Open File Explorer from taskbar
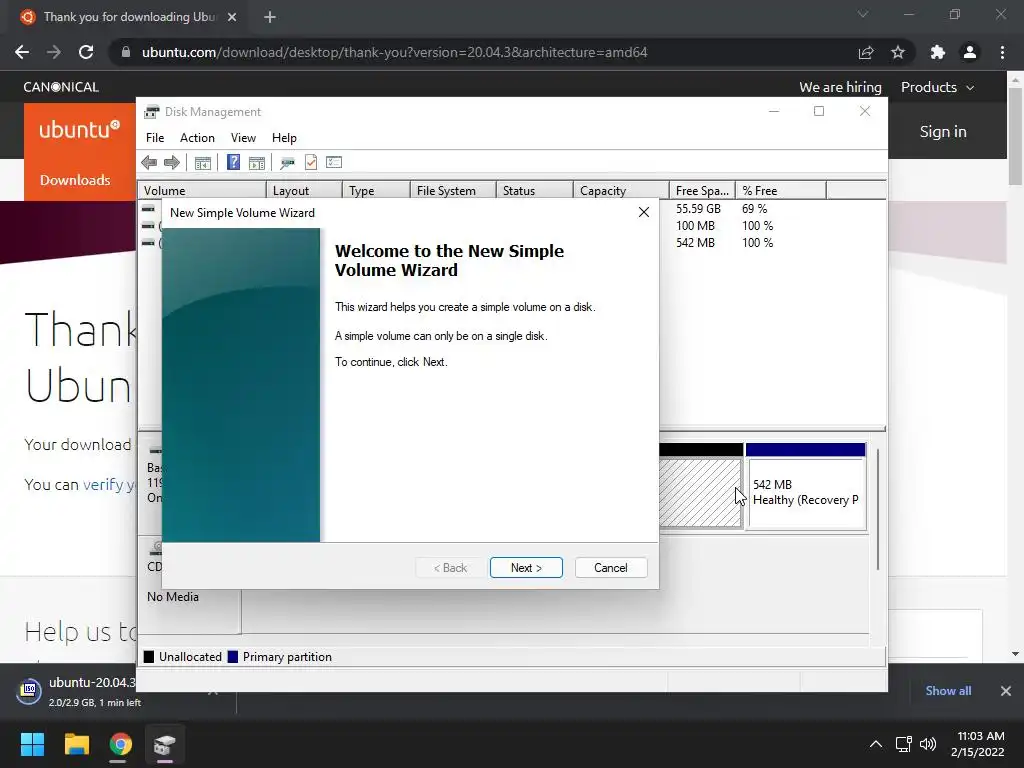This screenshot has width=1024, height=768. coord(76,744)
